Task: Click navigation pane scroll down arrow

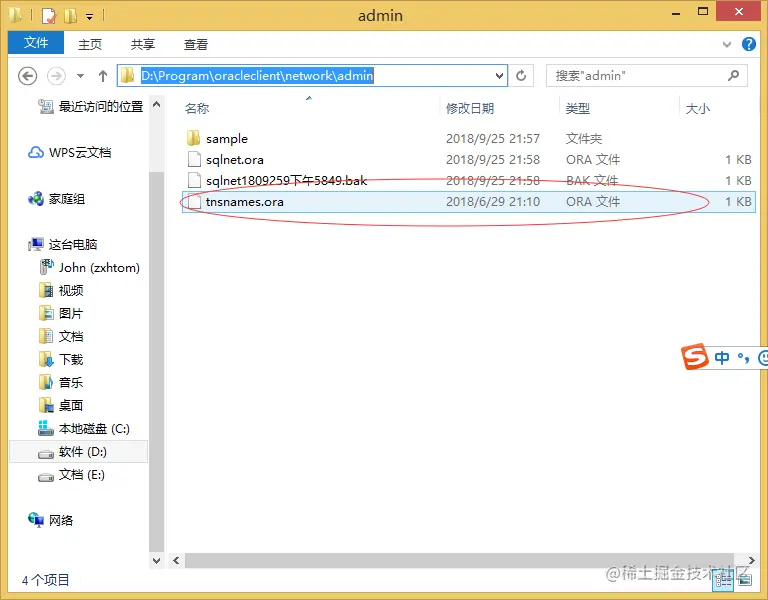Action: 156,560
